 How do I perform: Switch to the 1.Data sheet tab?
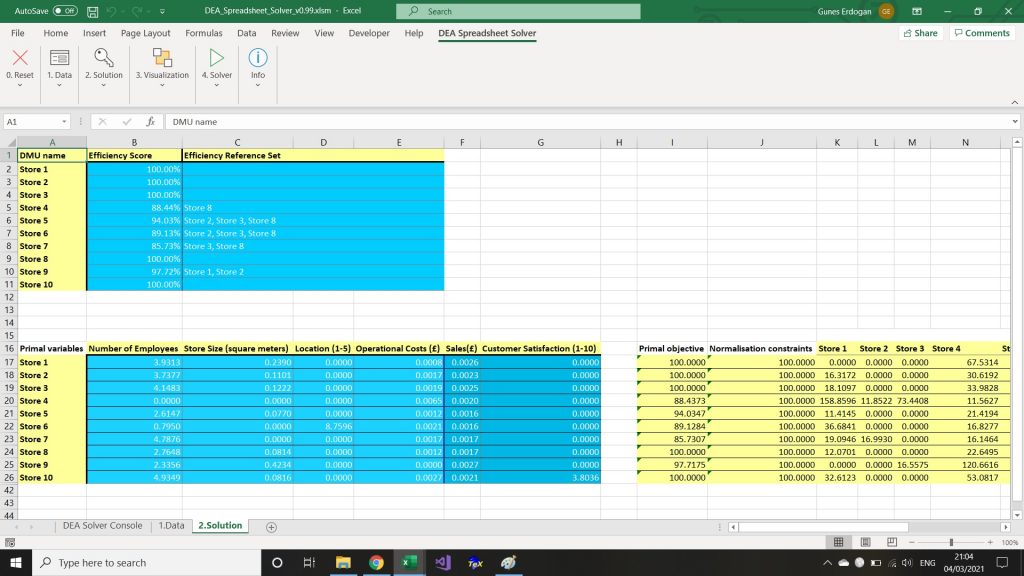[171, 525]
